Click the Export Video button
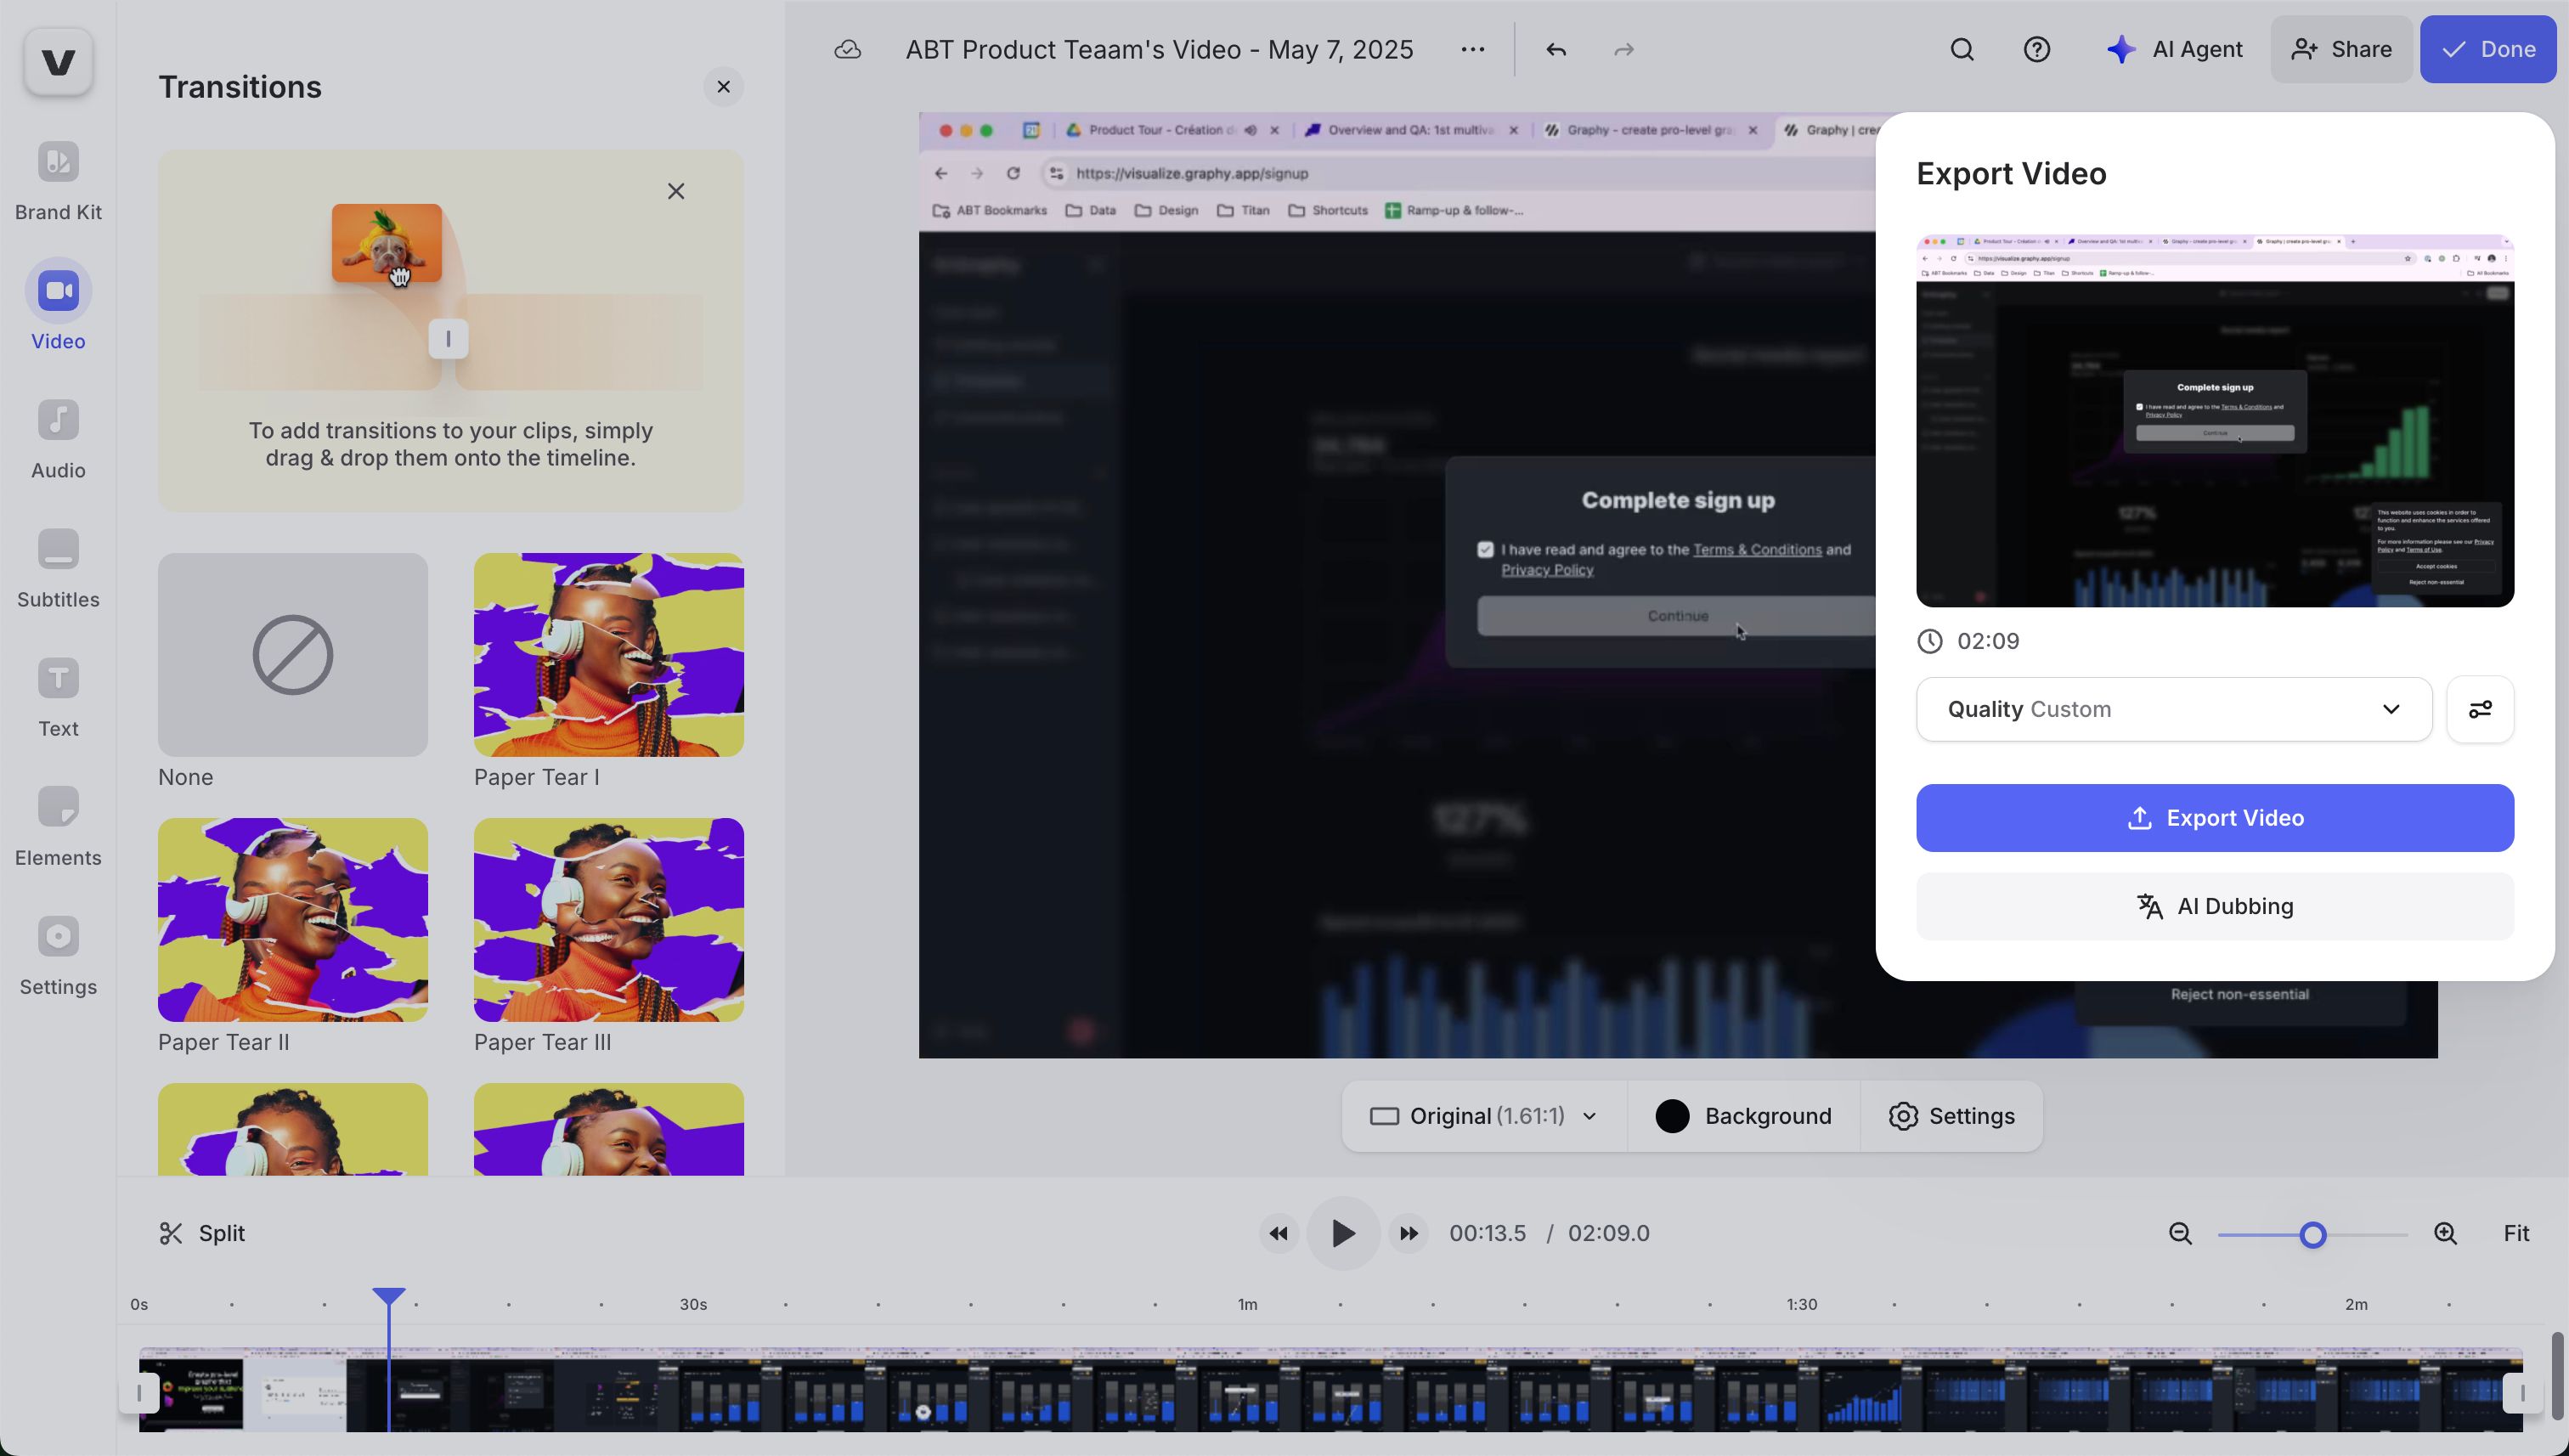This screenshot has height=1456, width=2569. [x=2215, y=818]
